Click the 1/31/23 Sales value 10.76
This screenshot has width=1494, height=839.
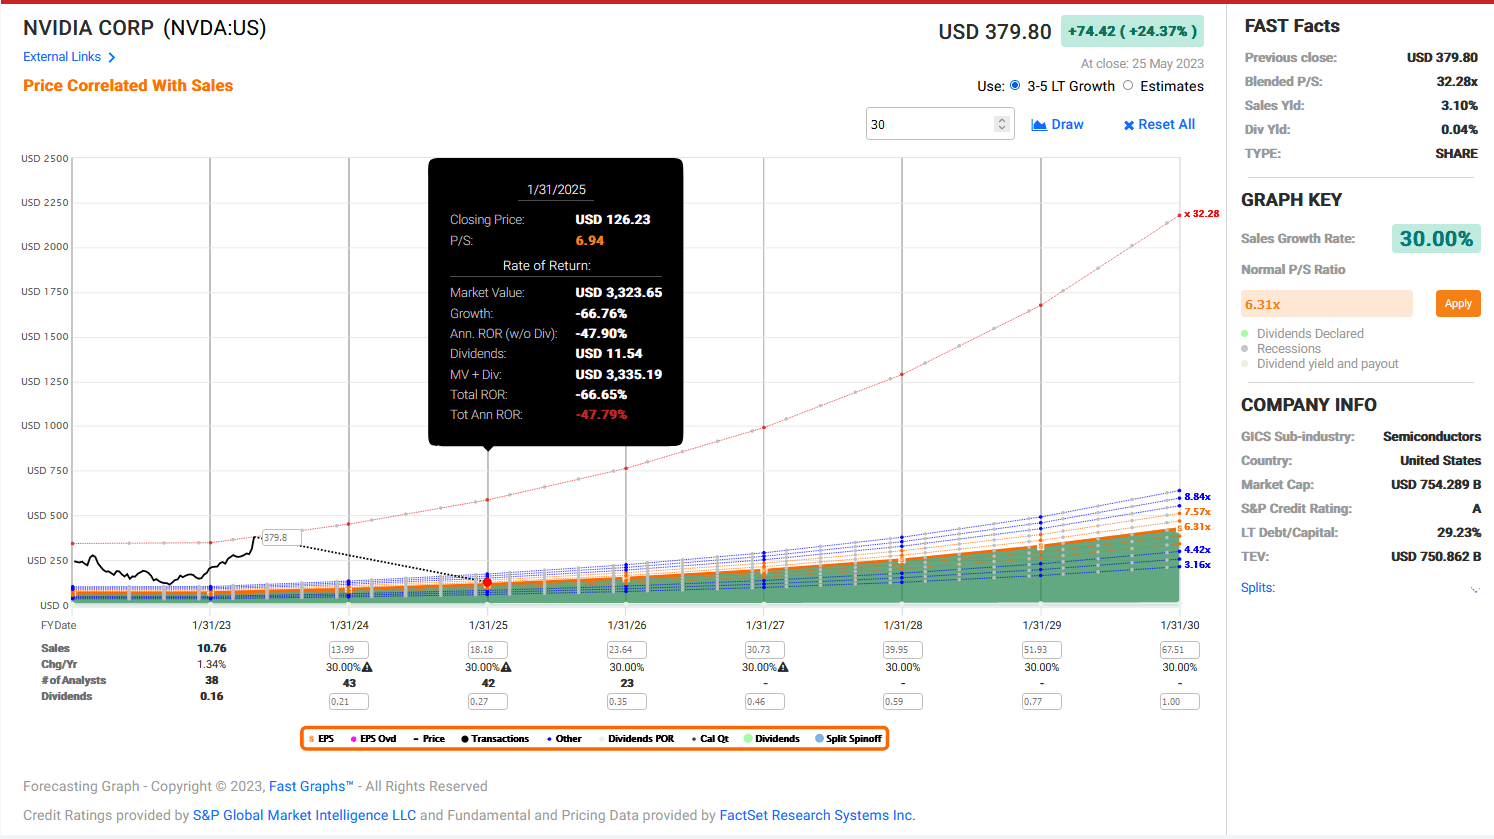(x=212, y=648)
